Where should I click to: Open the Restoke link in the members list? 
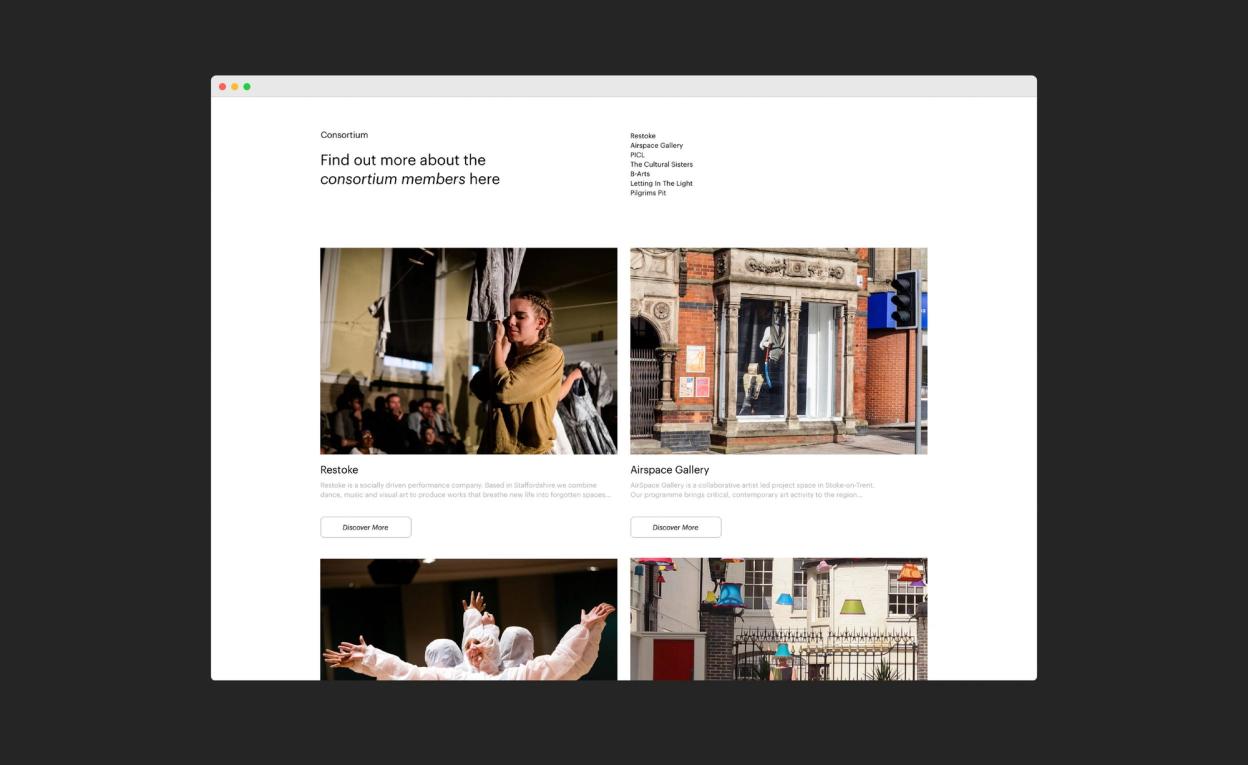tap(643, 136)
